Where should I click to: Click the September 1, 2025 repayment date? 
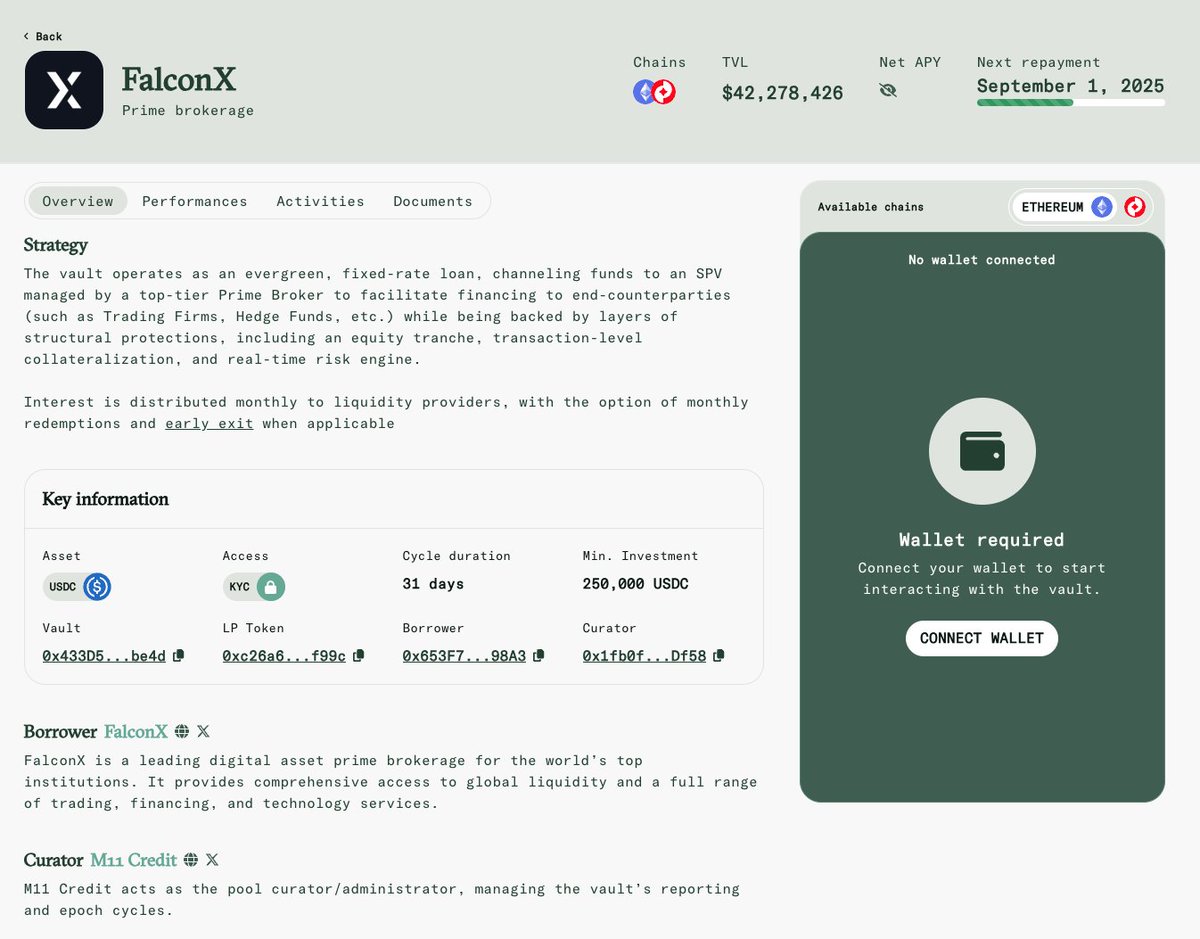pos(1071,86)
